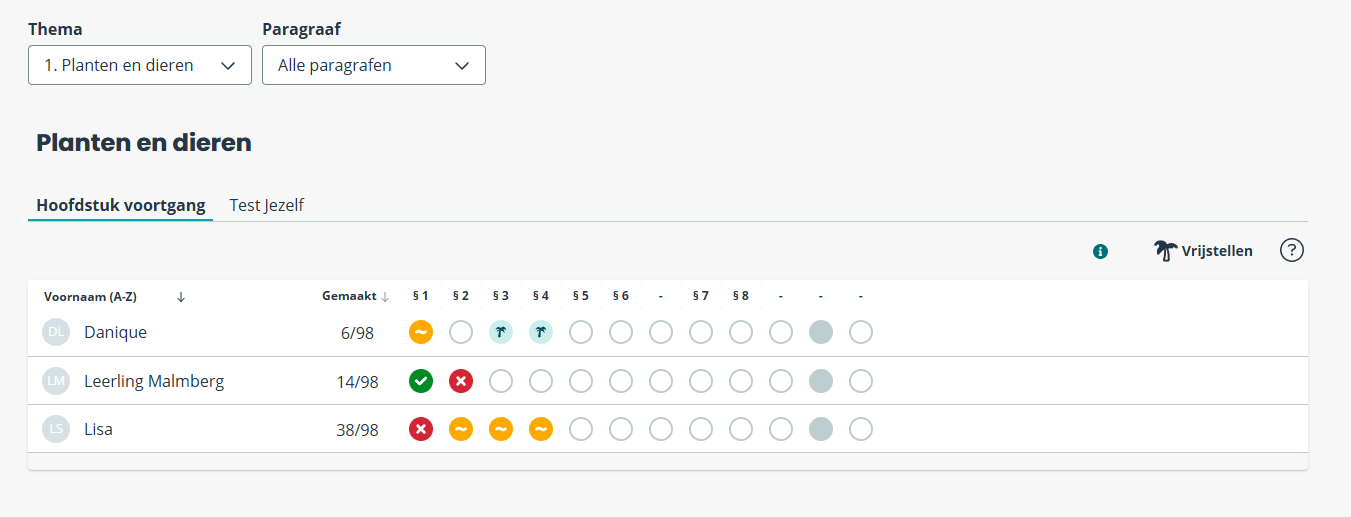The image size is (1351, 517).
Task: Select Danique's empty circle under §2
Action: coord(461,332)
